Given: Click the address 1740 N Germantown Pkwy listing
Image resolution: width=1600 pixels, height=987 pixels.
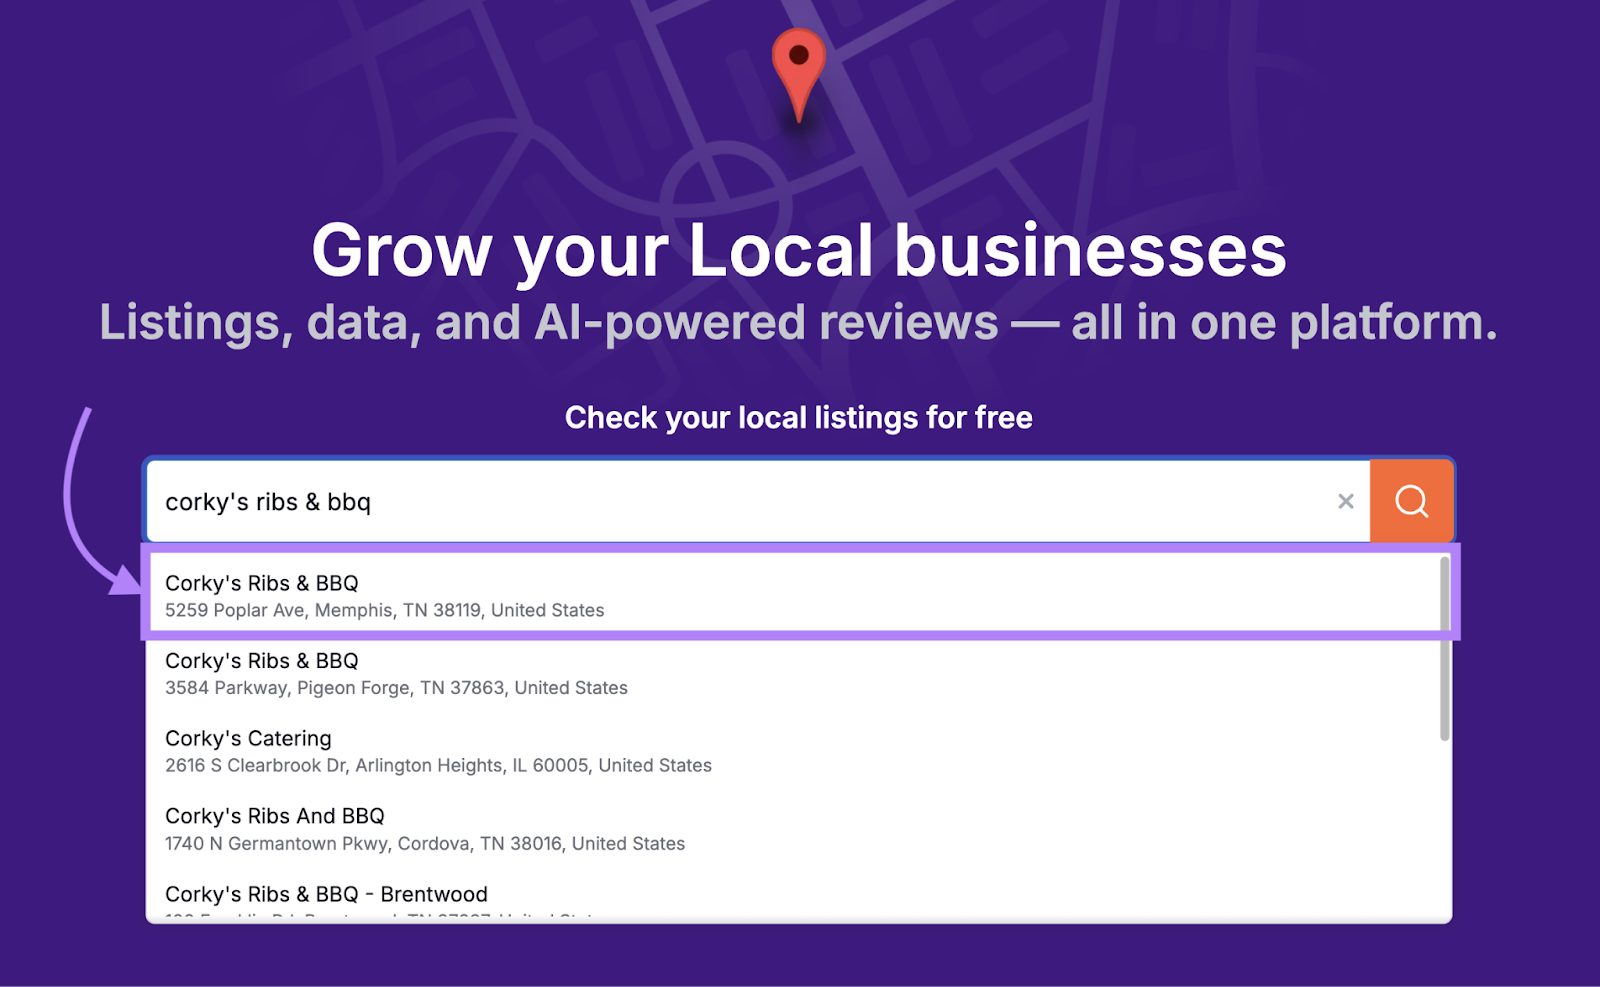Looking at the screenshot, I should (x=424, y=843).
